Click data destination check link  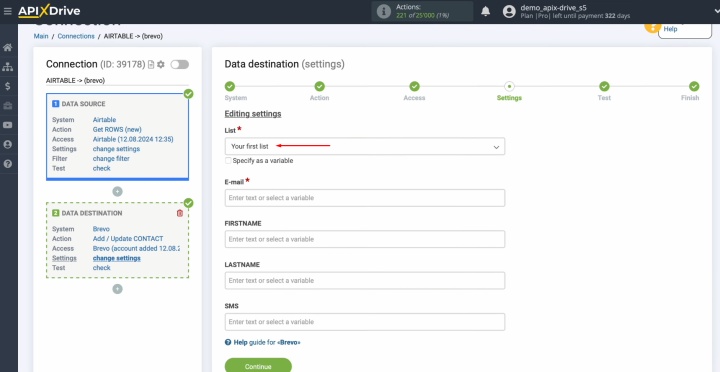tap(101, 268)
